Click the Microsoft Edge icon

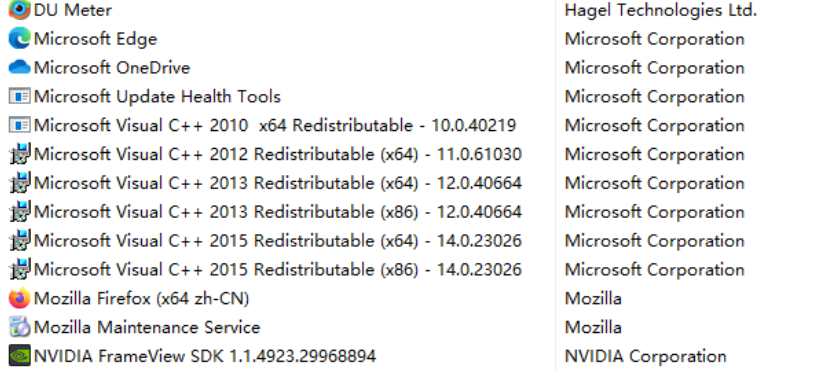19,39
